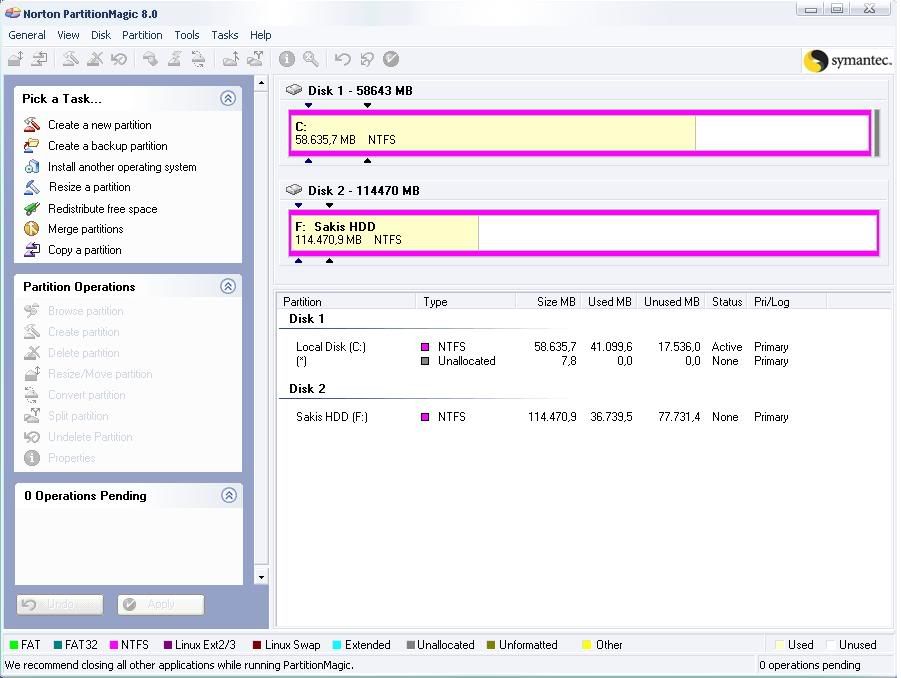Viewport: 901px width, 678px height.
Task: Click the Create a new partition icon
Action: coord(31,125)
